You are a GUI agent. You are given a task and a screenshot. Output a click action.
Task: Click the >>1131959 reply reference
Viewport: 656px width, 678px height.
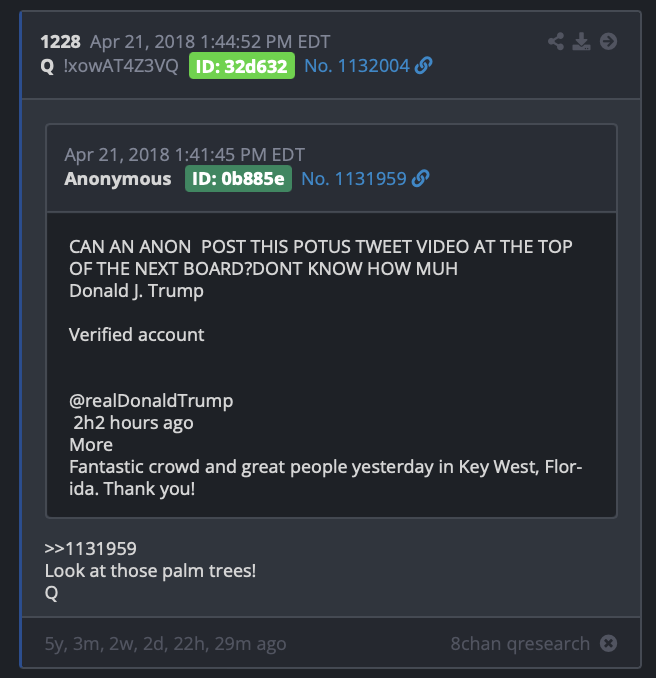[x=90, y=549]
